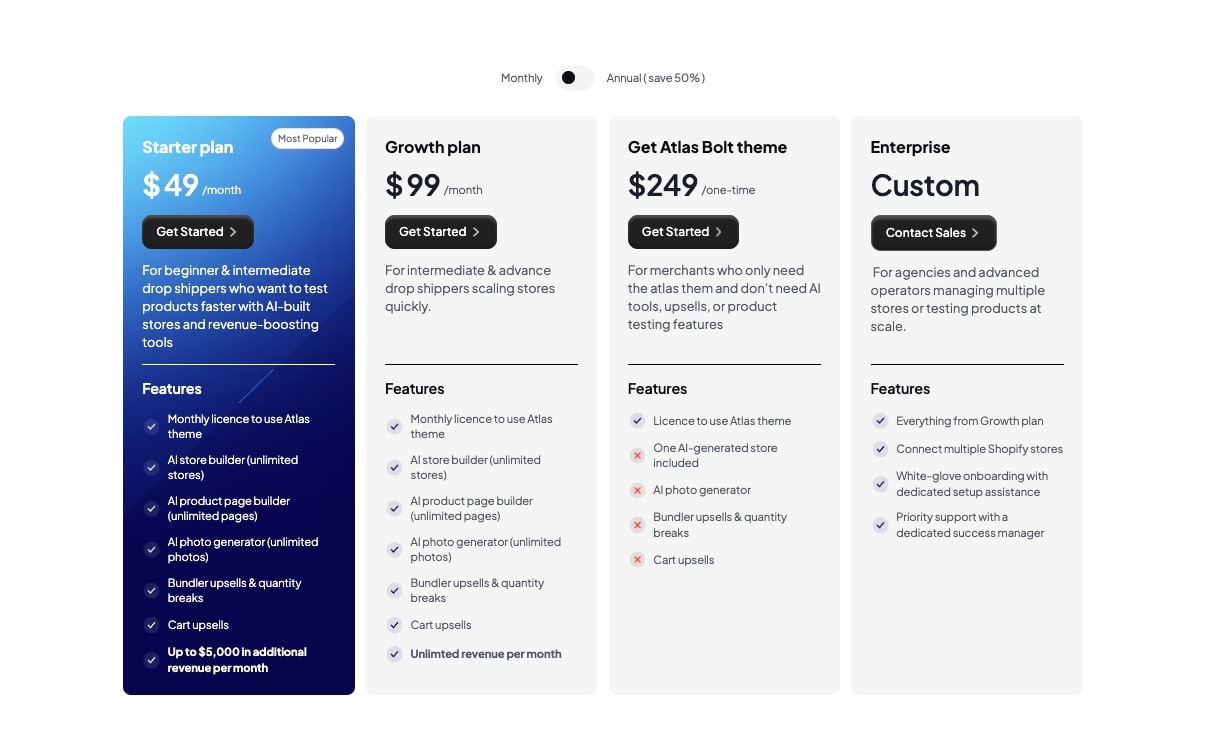Click the red X next to Cart upsells under Get Atlas Bolt theme
1205x736 pixels.
pyautogui.click(x=637, y=560)
